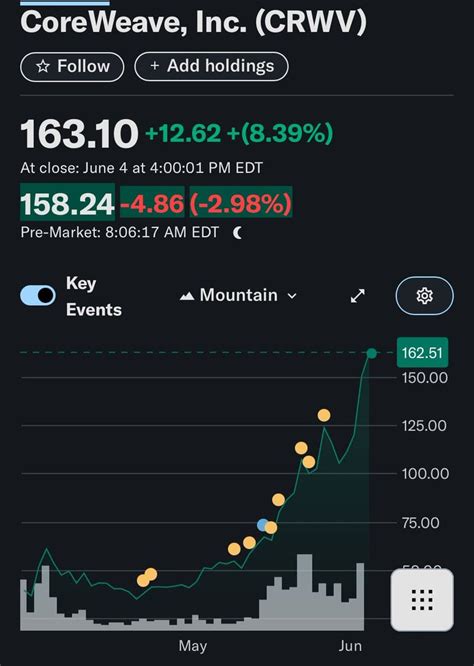This screenshot has width=474, height=666.
Task: Click the 125.00 axis value
Action: pos(424,425)
